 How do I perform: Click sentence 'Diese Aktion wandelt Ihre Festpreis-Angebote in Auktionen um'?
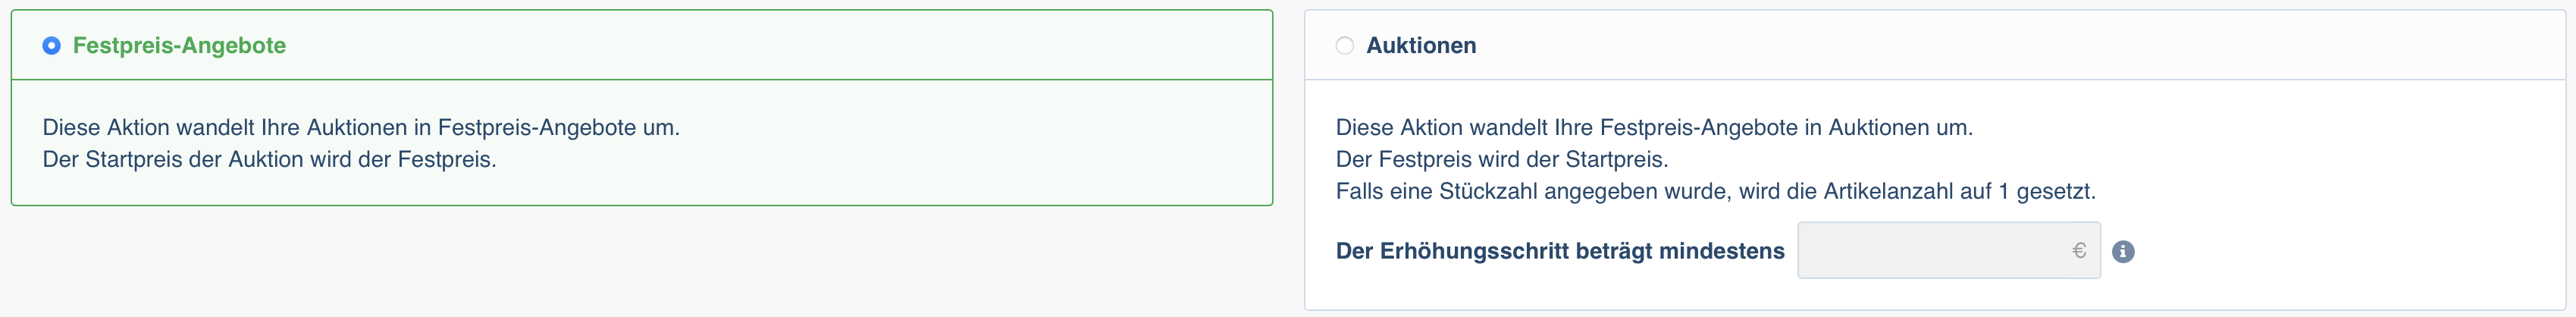pyautogui.click(x=1654, y=127)
